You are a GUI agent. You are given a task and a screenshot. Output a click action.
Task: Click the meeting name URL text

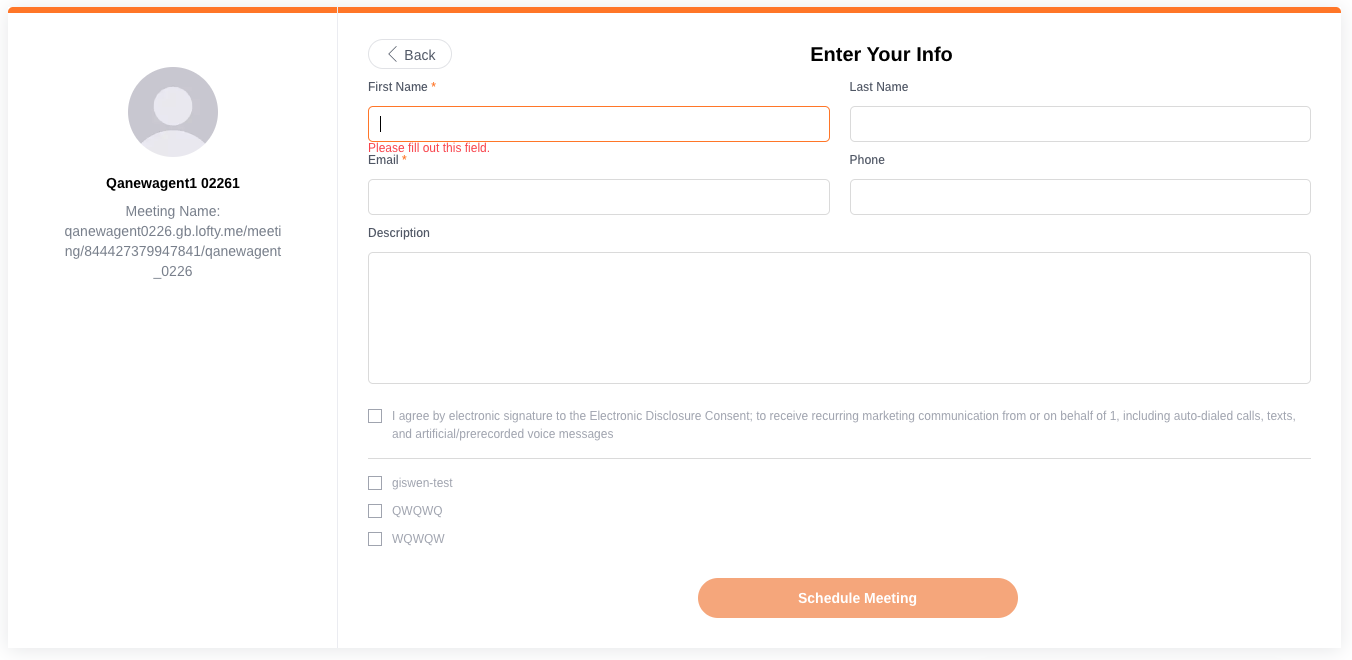[x=173, y=241]
